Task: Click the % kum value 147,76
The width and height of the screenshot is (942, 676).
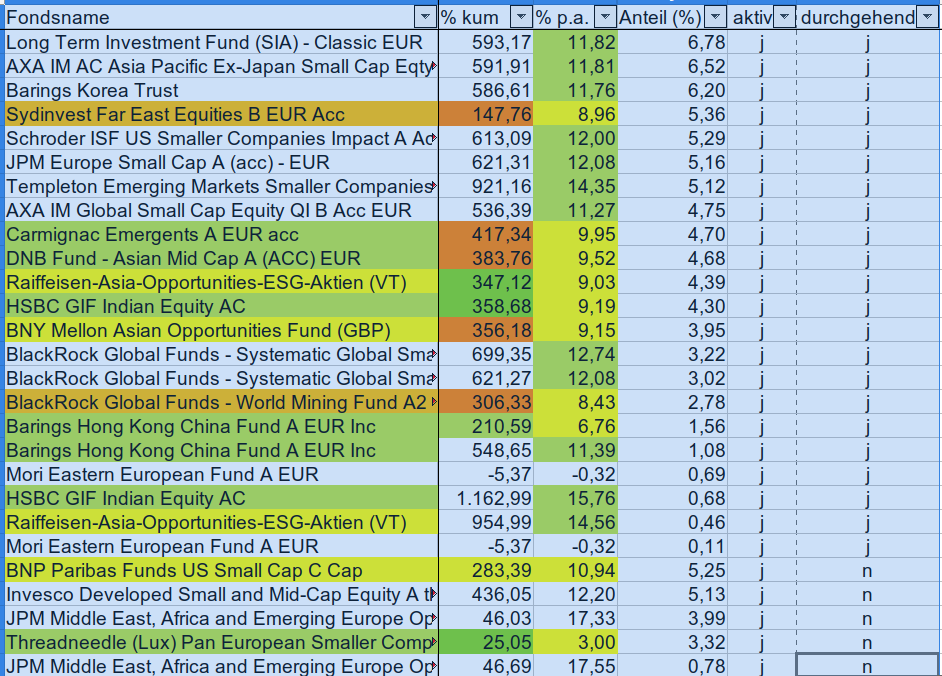Action: click(486, 114)
